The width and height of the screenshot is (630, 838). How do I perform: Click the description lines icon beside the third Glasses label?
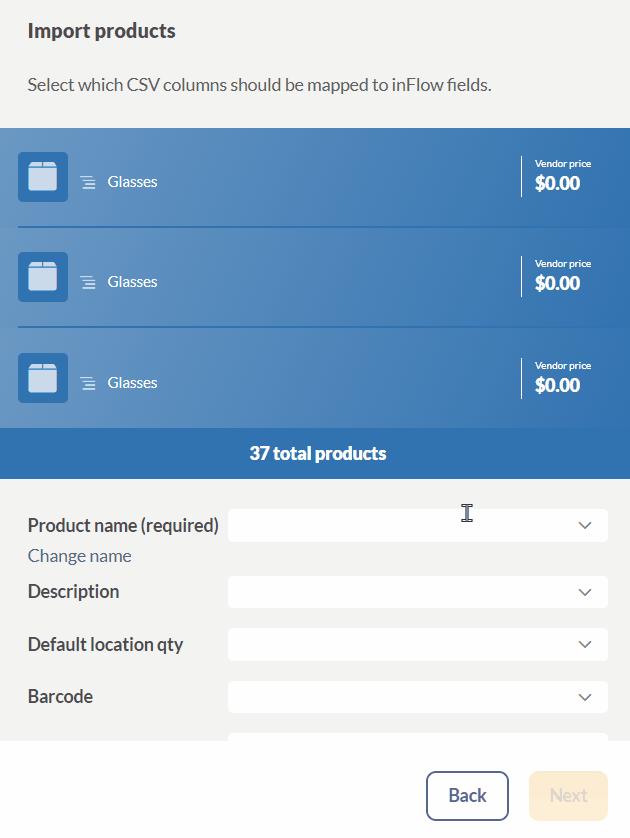tap(88, 384)
